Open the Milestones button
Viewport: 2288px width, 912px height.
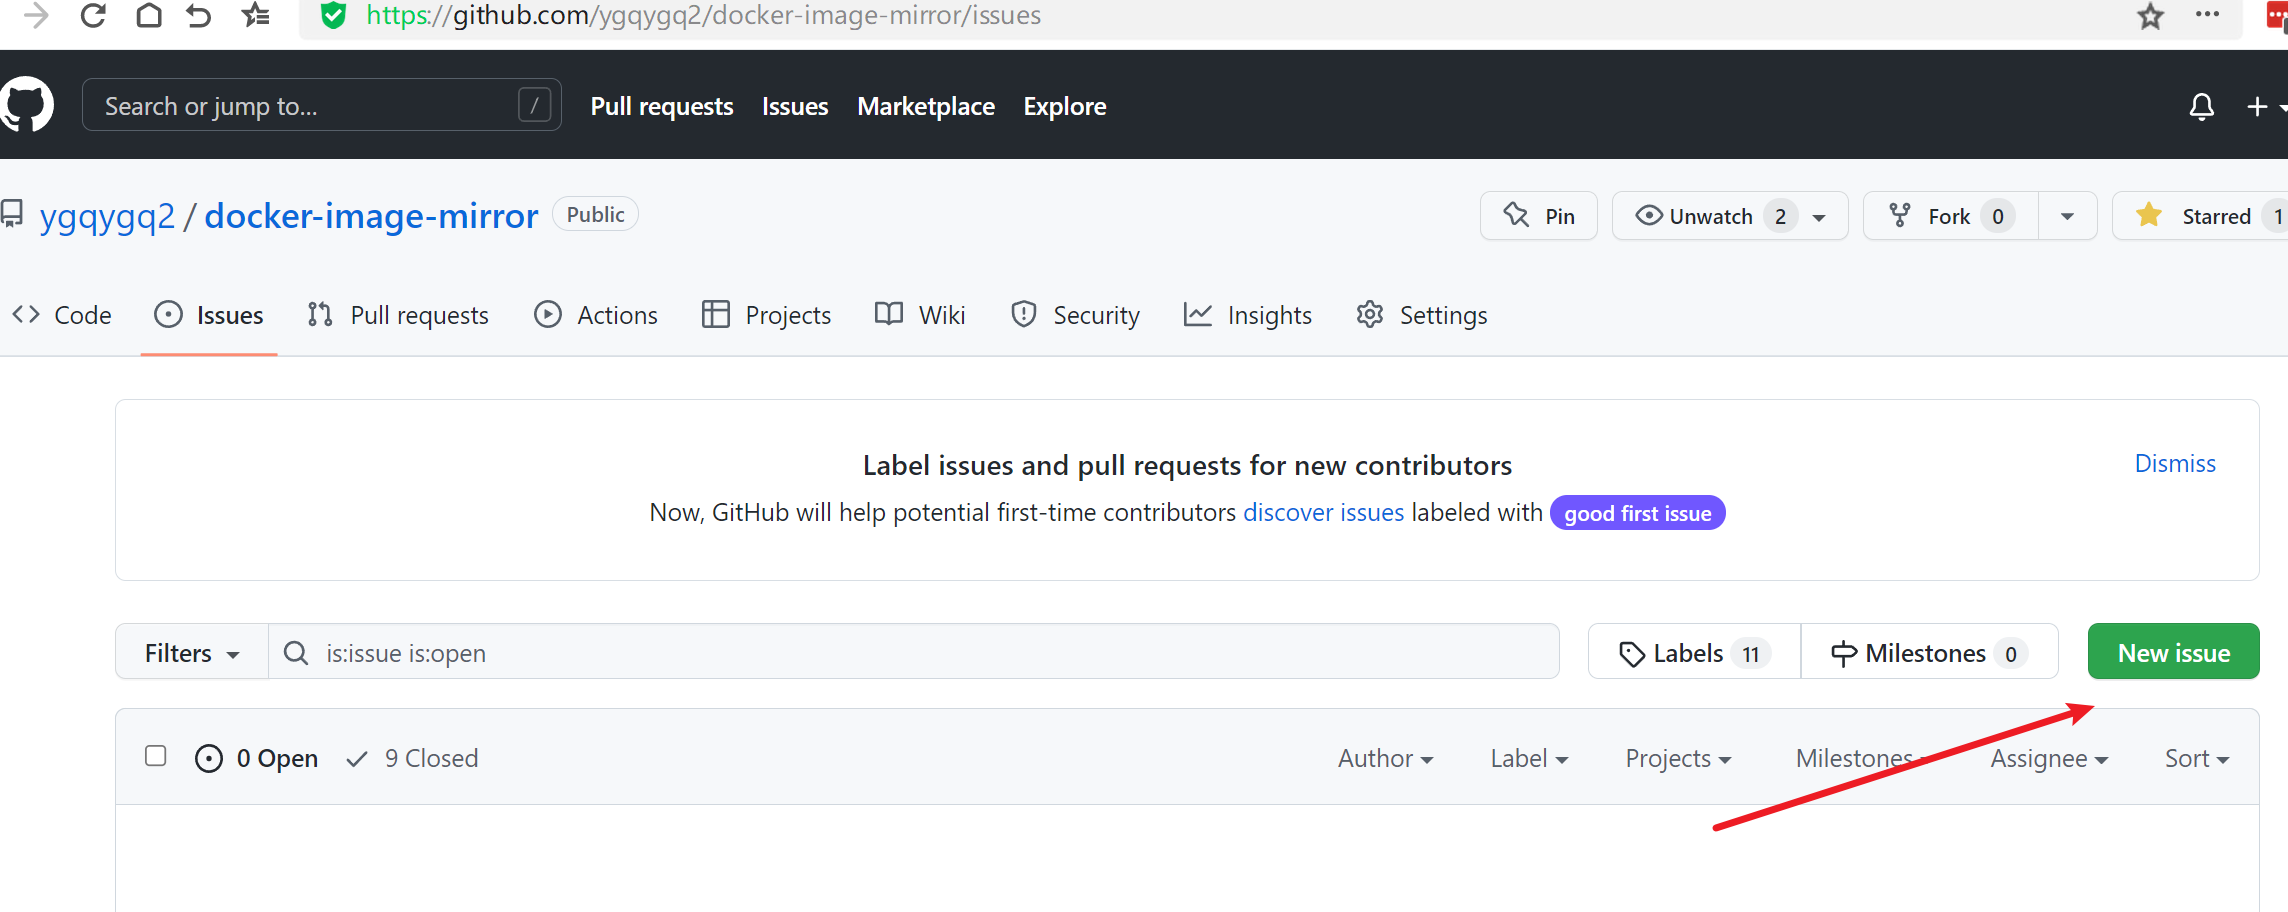pyautogui.click(x=1929, y=652)
